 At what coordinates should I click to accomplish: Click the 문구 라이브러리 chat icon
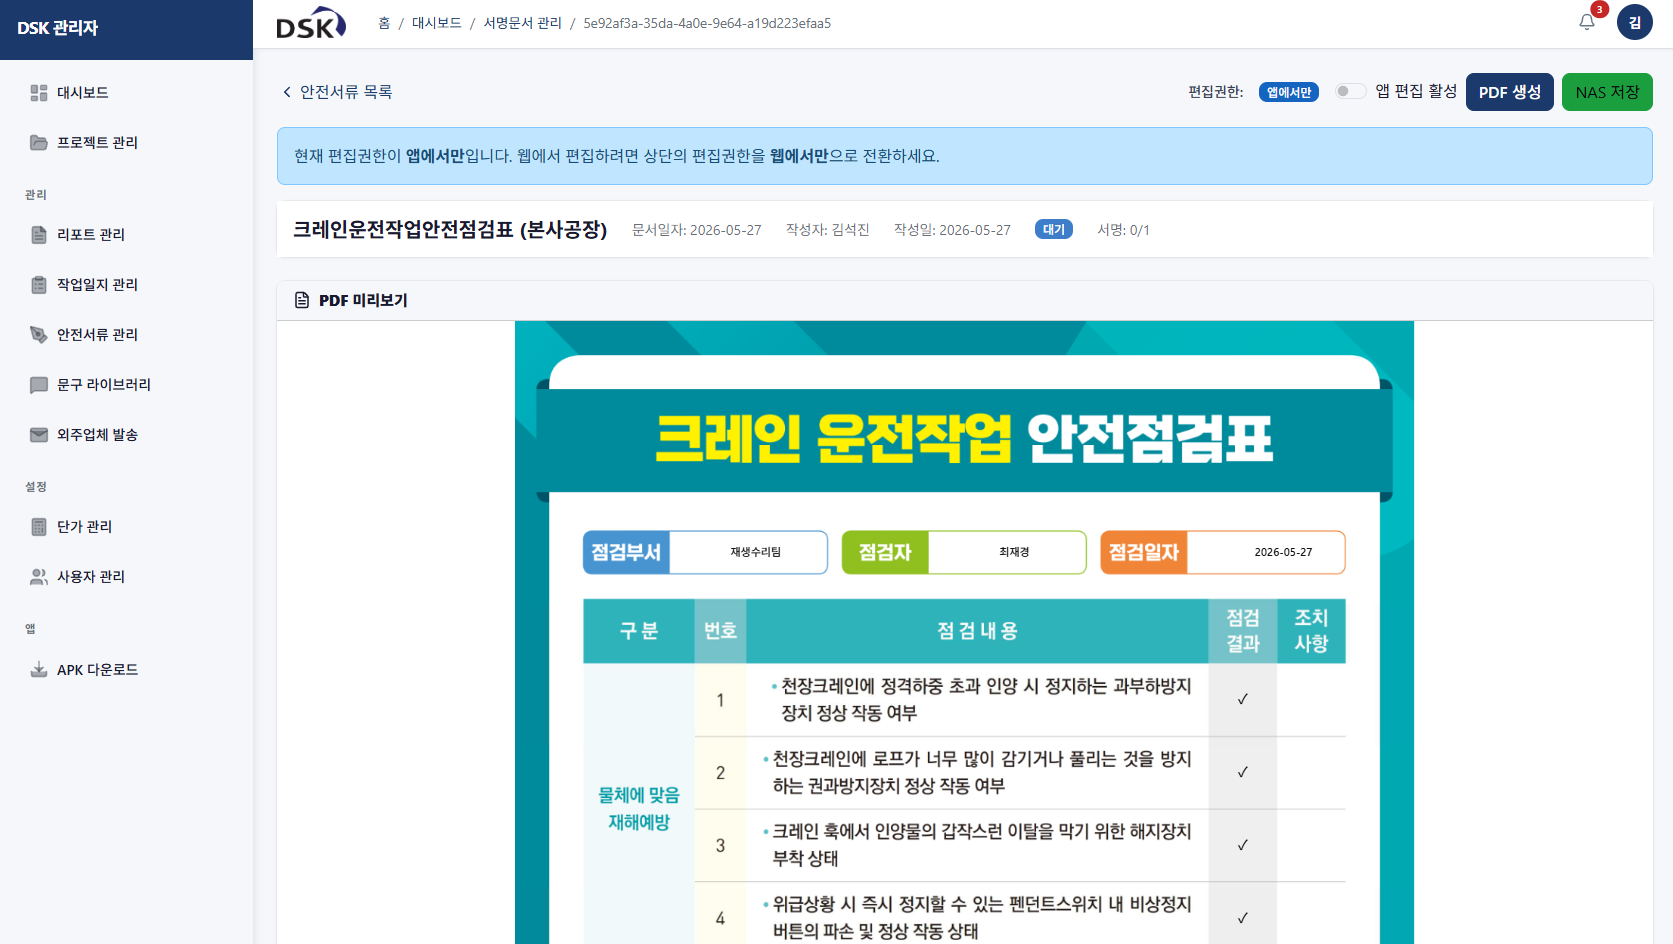point(39,385)
